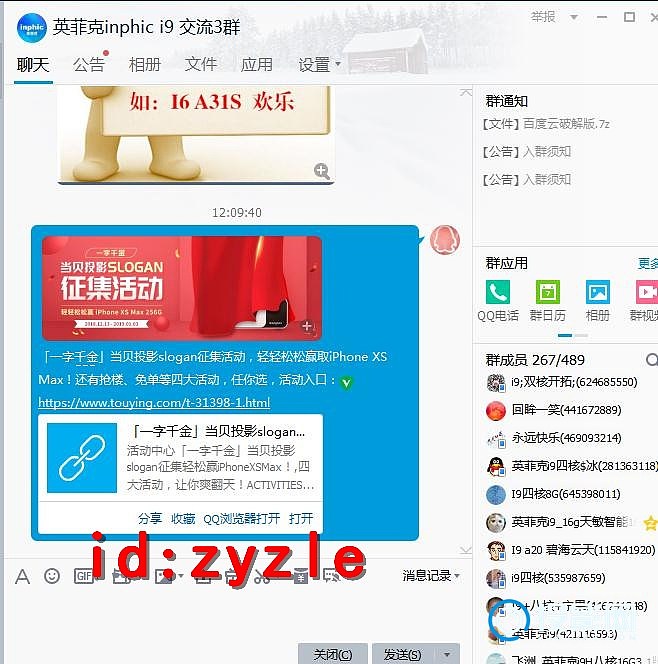Click the scissors screenshot tool
Image resolution: width=658 pixels, height=664 pixels.
tap(262, 577)
